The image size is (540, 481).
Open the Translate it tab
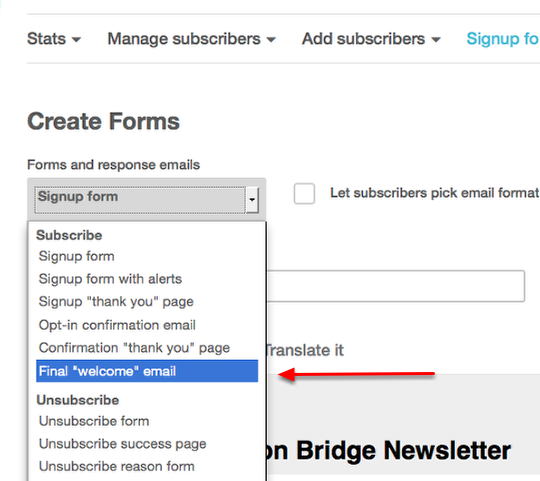(x=305, y=350)
